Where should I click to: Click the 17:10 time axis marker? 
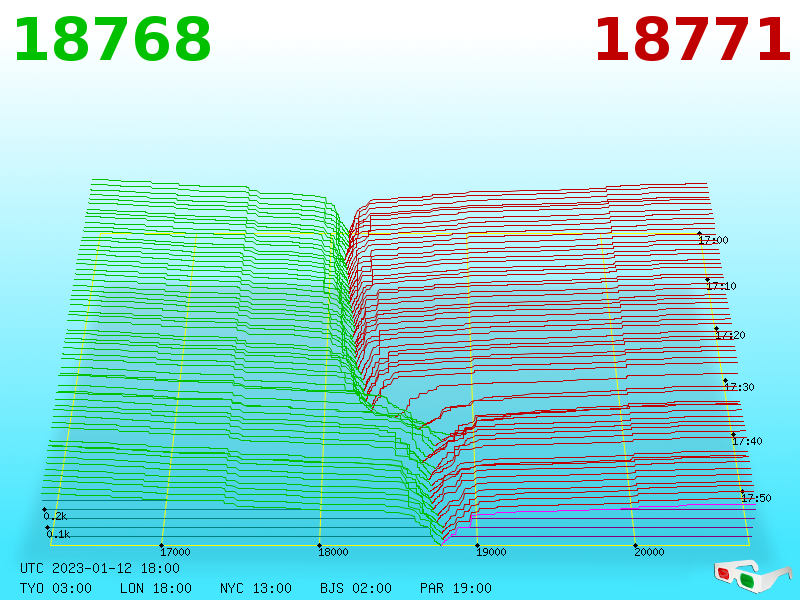pos(721,286)
